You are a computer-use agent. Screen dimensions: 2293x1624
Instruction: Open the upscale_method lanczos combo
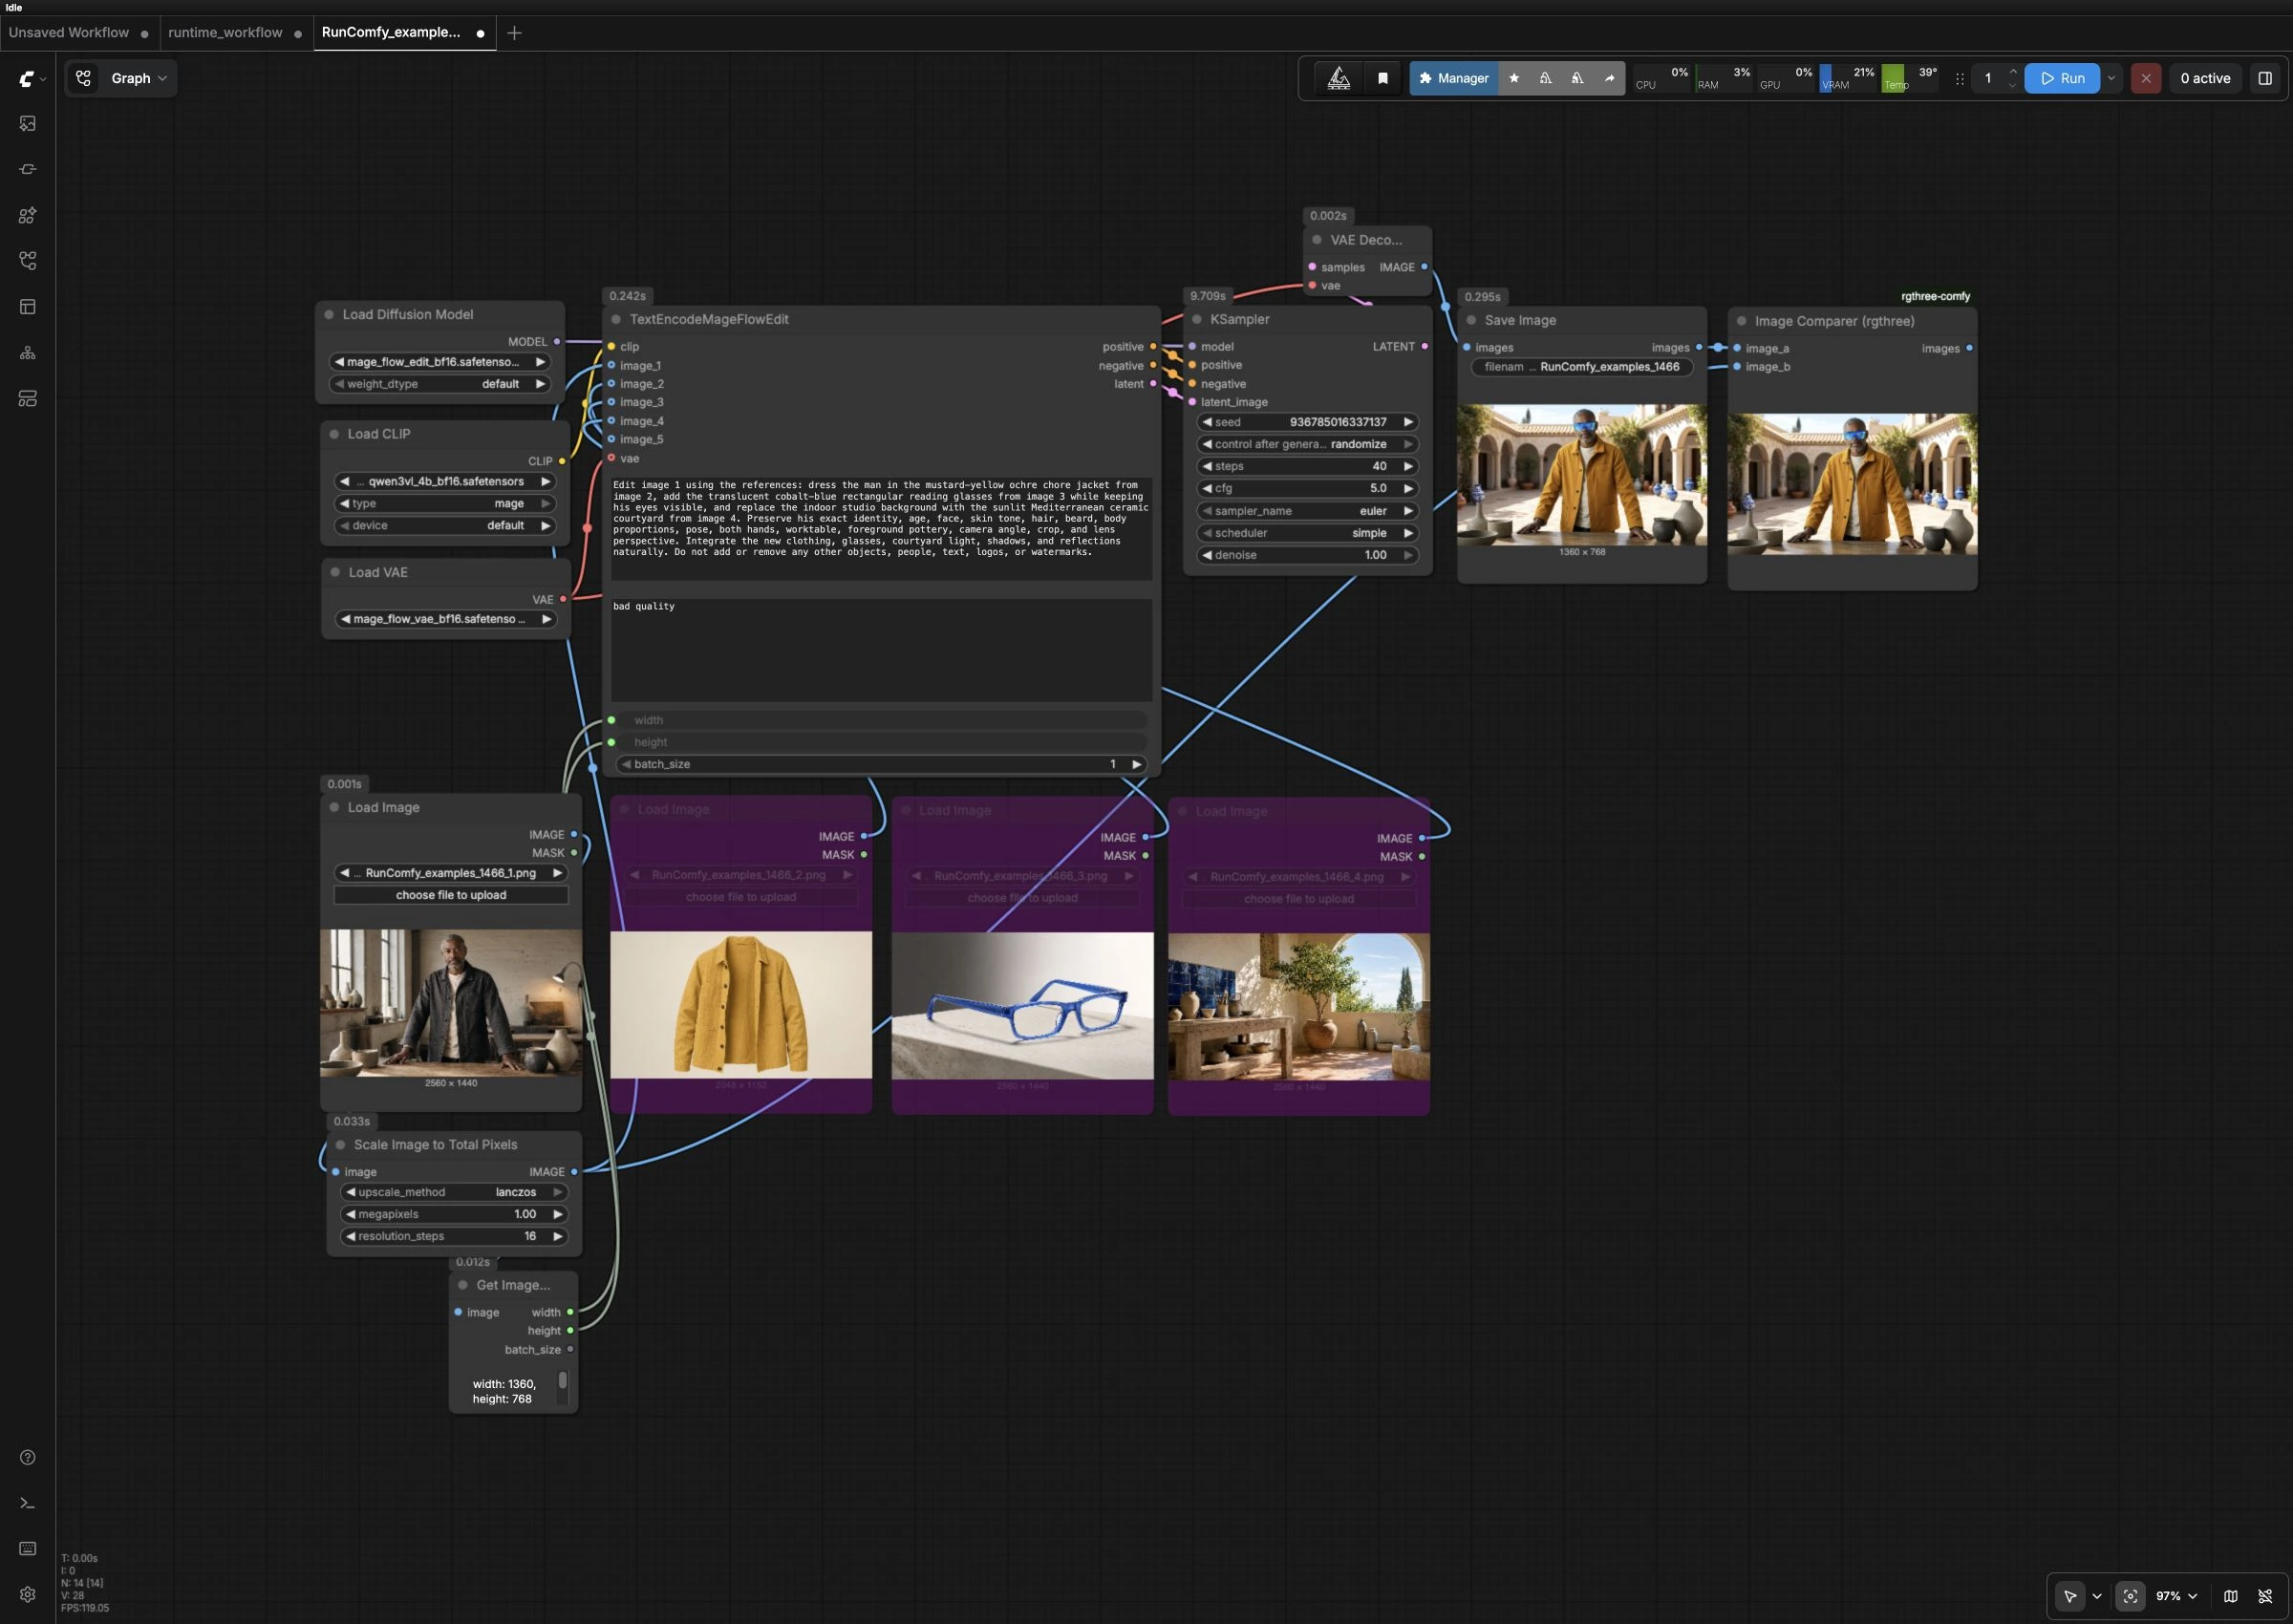[454, 1192]
